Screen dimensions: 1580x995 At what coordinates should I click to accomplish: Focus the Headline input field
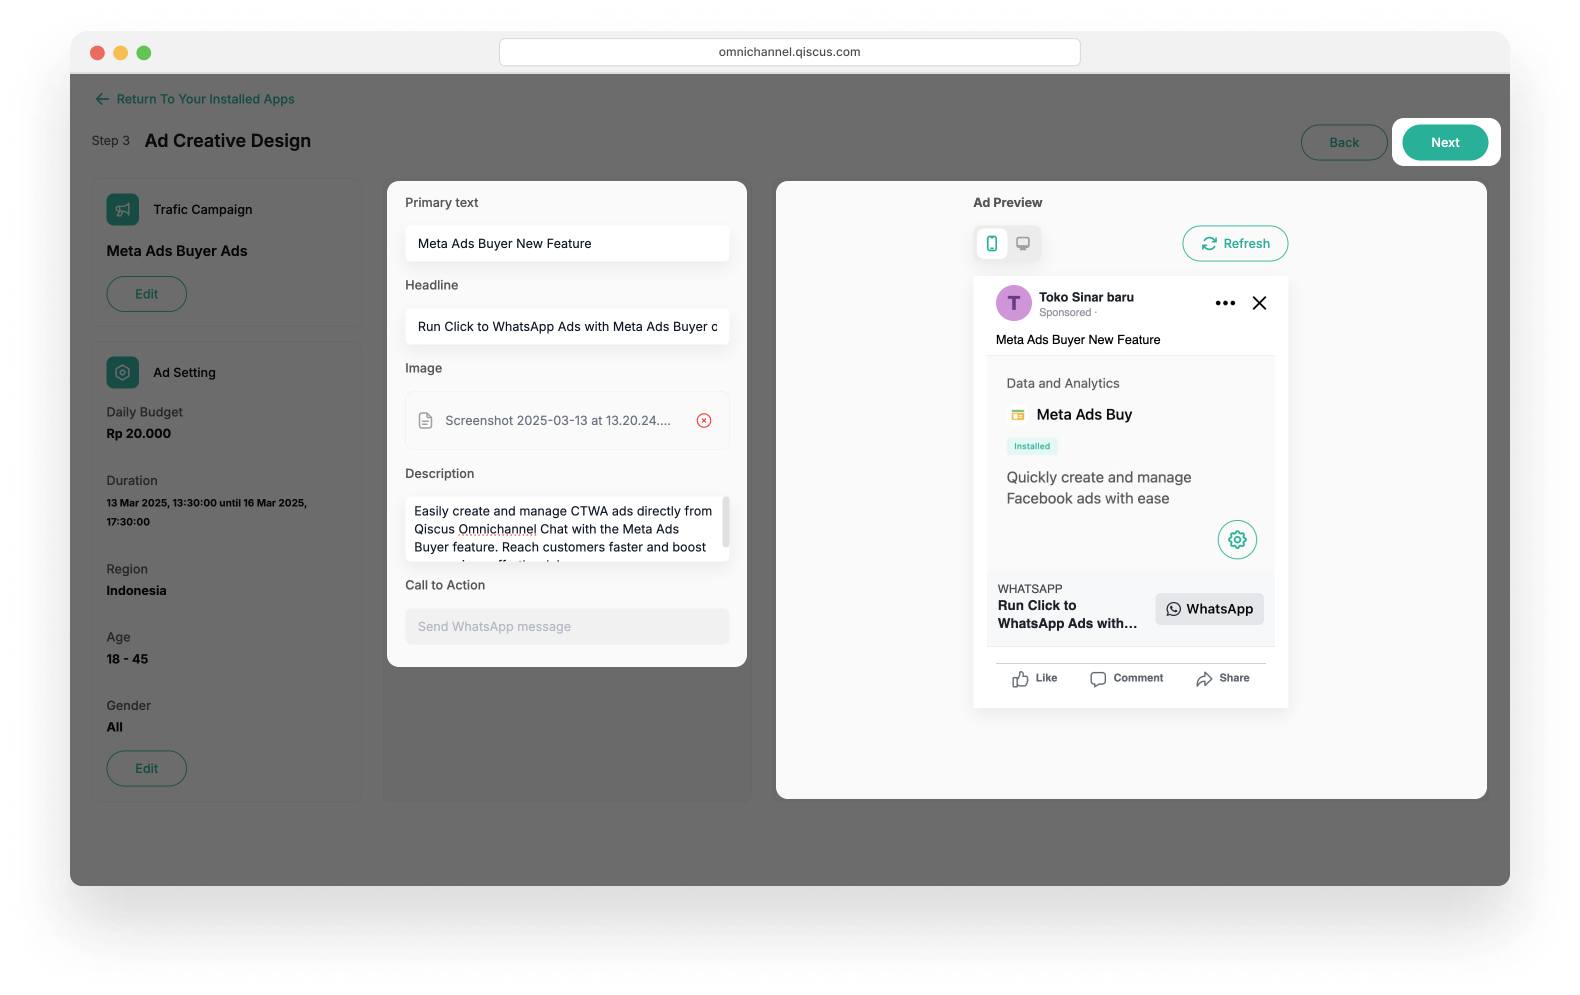(x=567, y=327)
